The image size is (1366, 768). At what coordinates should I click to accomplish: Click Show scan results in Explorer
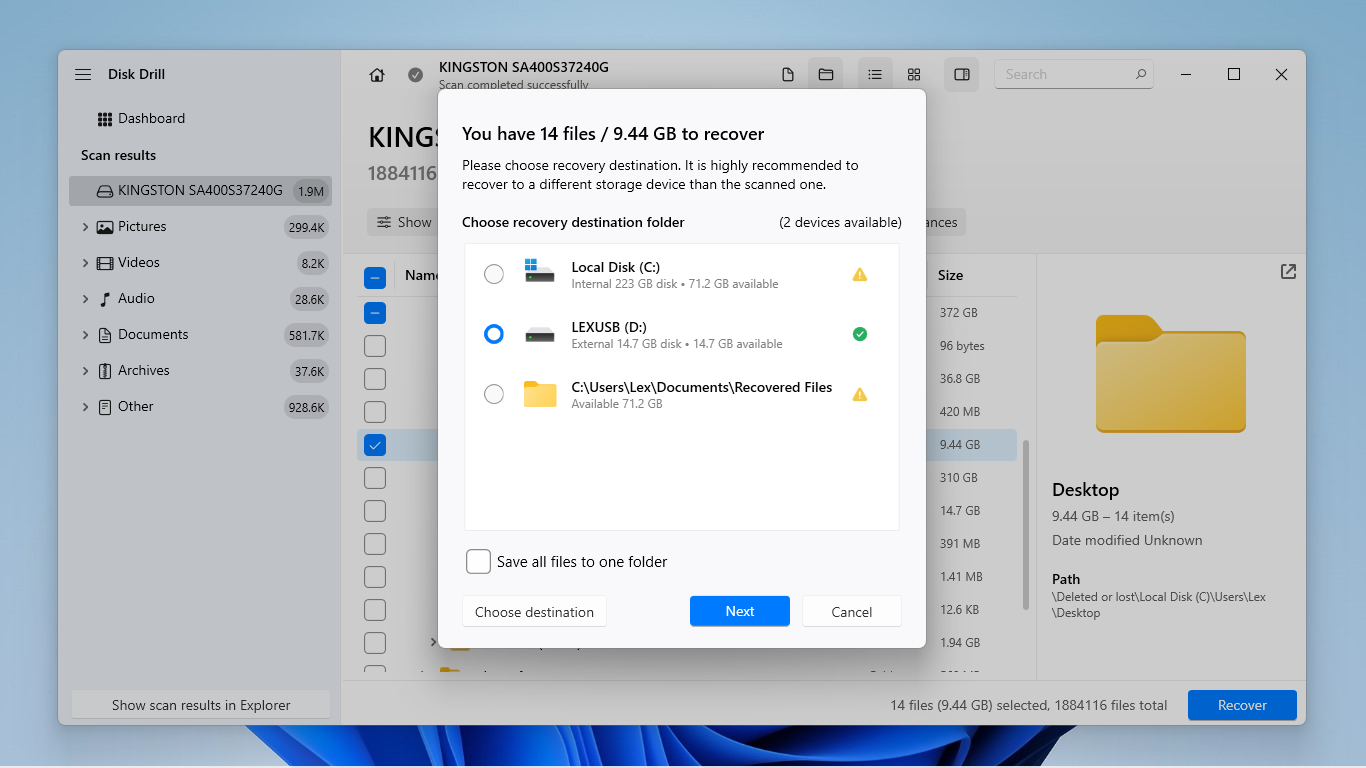[x=201, y=705]
